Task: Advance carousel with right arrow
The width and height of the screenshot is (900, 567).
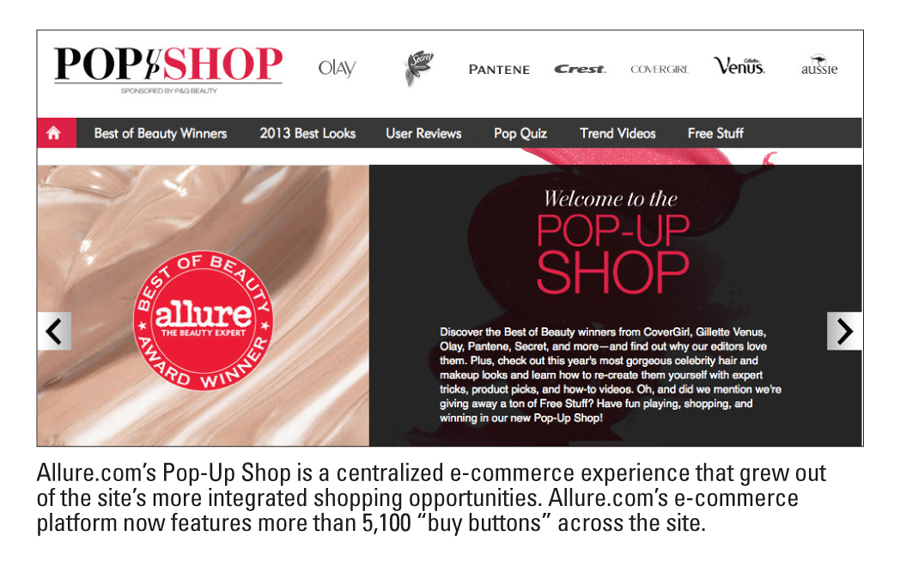Action: point(844,331)
